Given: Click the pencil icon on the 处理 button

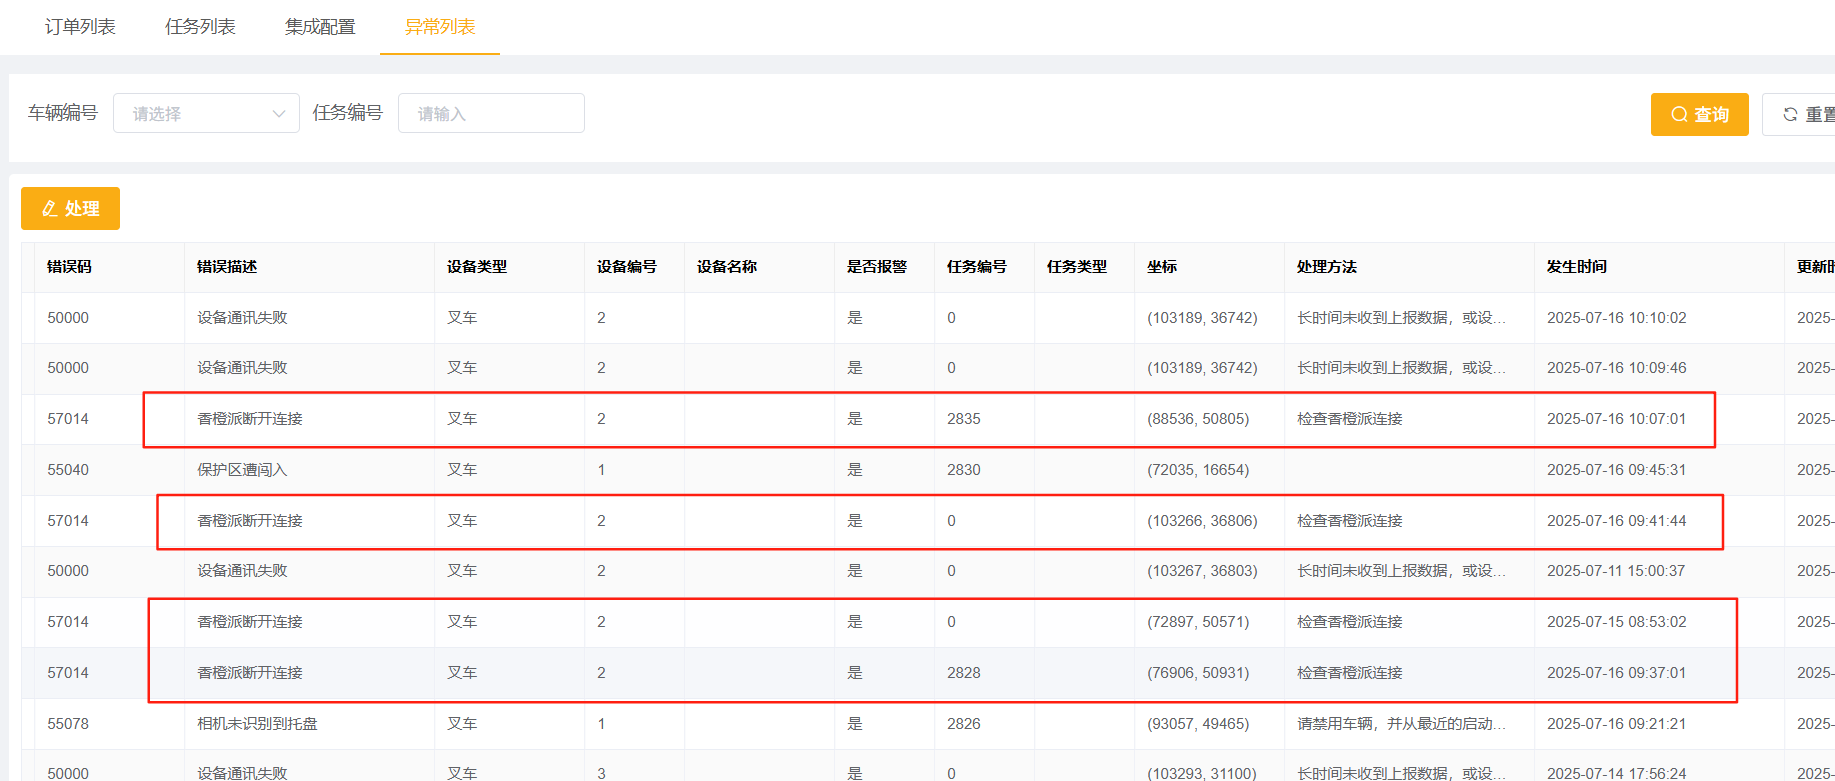Looking at the screenshot, I should tap(49, 209).
